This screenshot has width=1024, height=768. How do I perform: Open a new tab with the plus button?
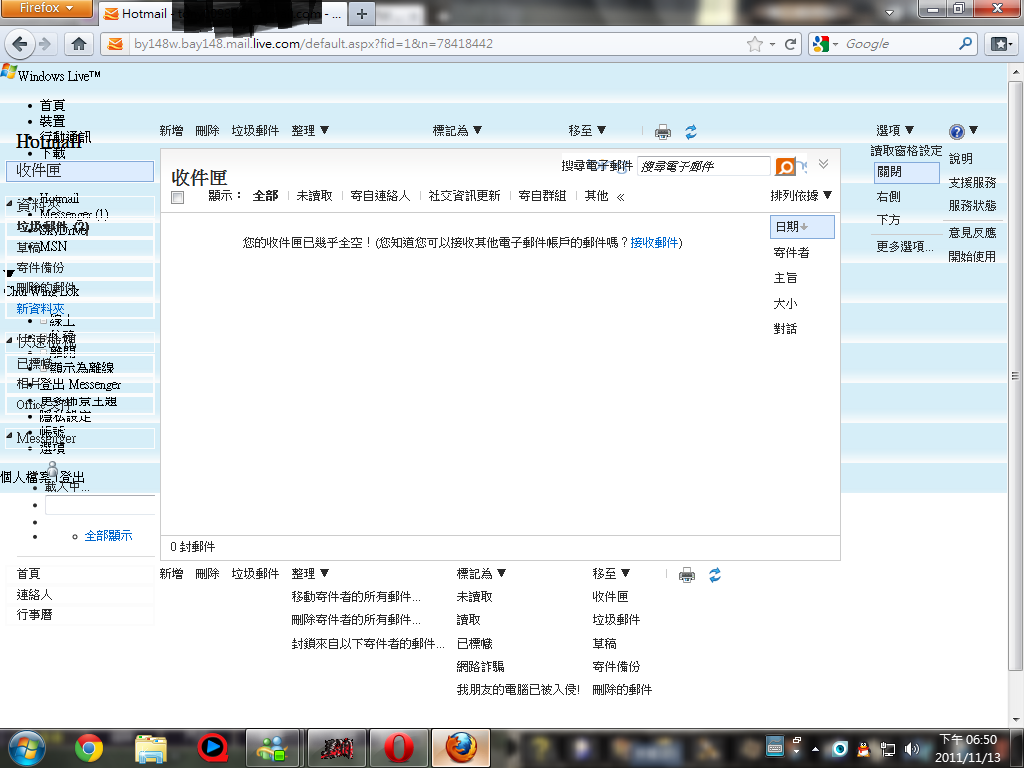361,14
